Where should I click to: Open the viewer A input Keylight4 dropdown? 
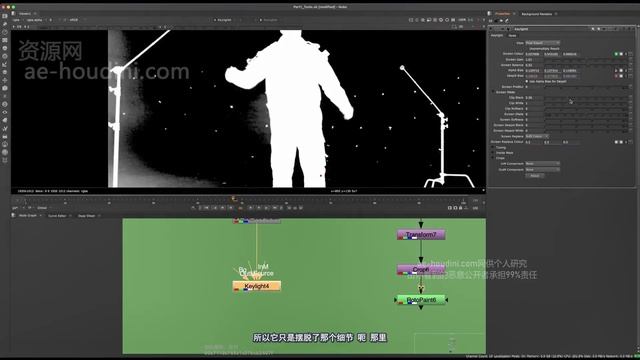pyautogui.click(x=227, y=20)
